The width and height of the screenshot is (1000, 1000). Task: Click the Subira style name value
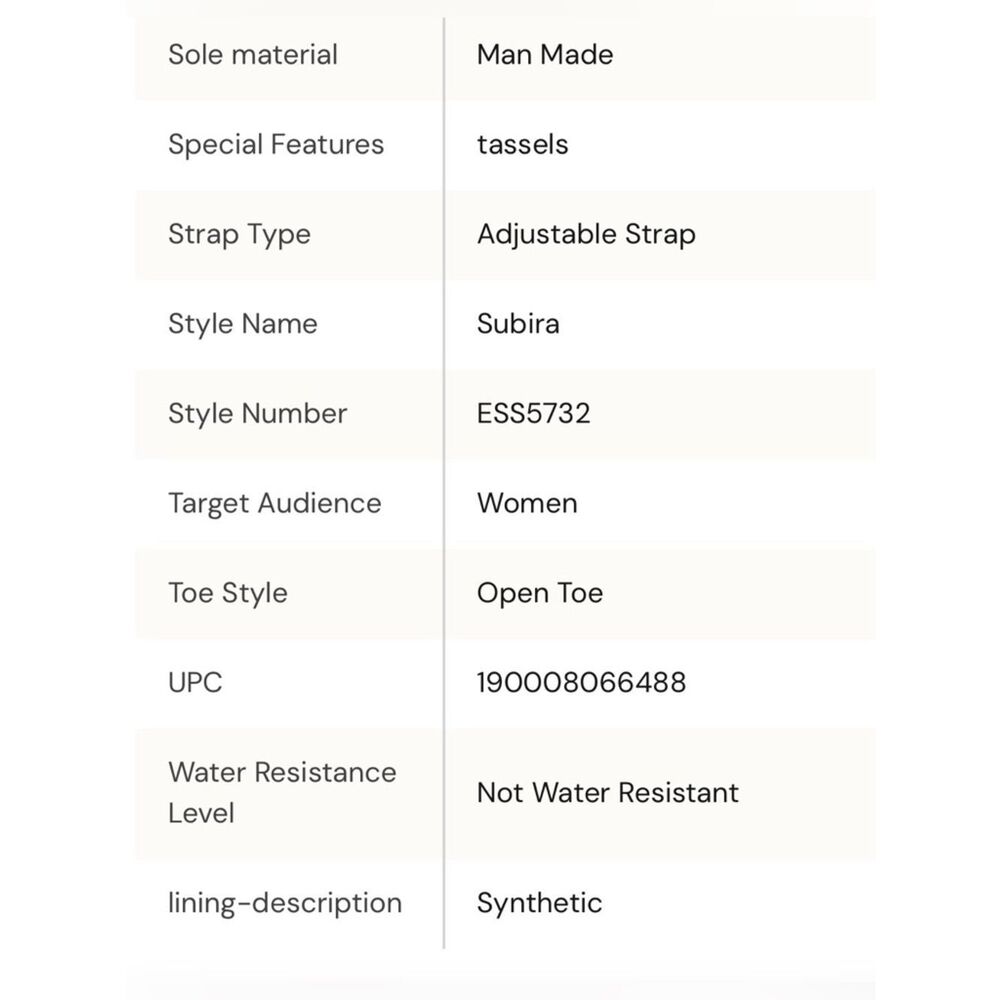(518, 324)
